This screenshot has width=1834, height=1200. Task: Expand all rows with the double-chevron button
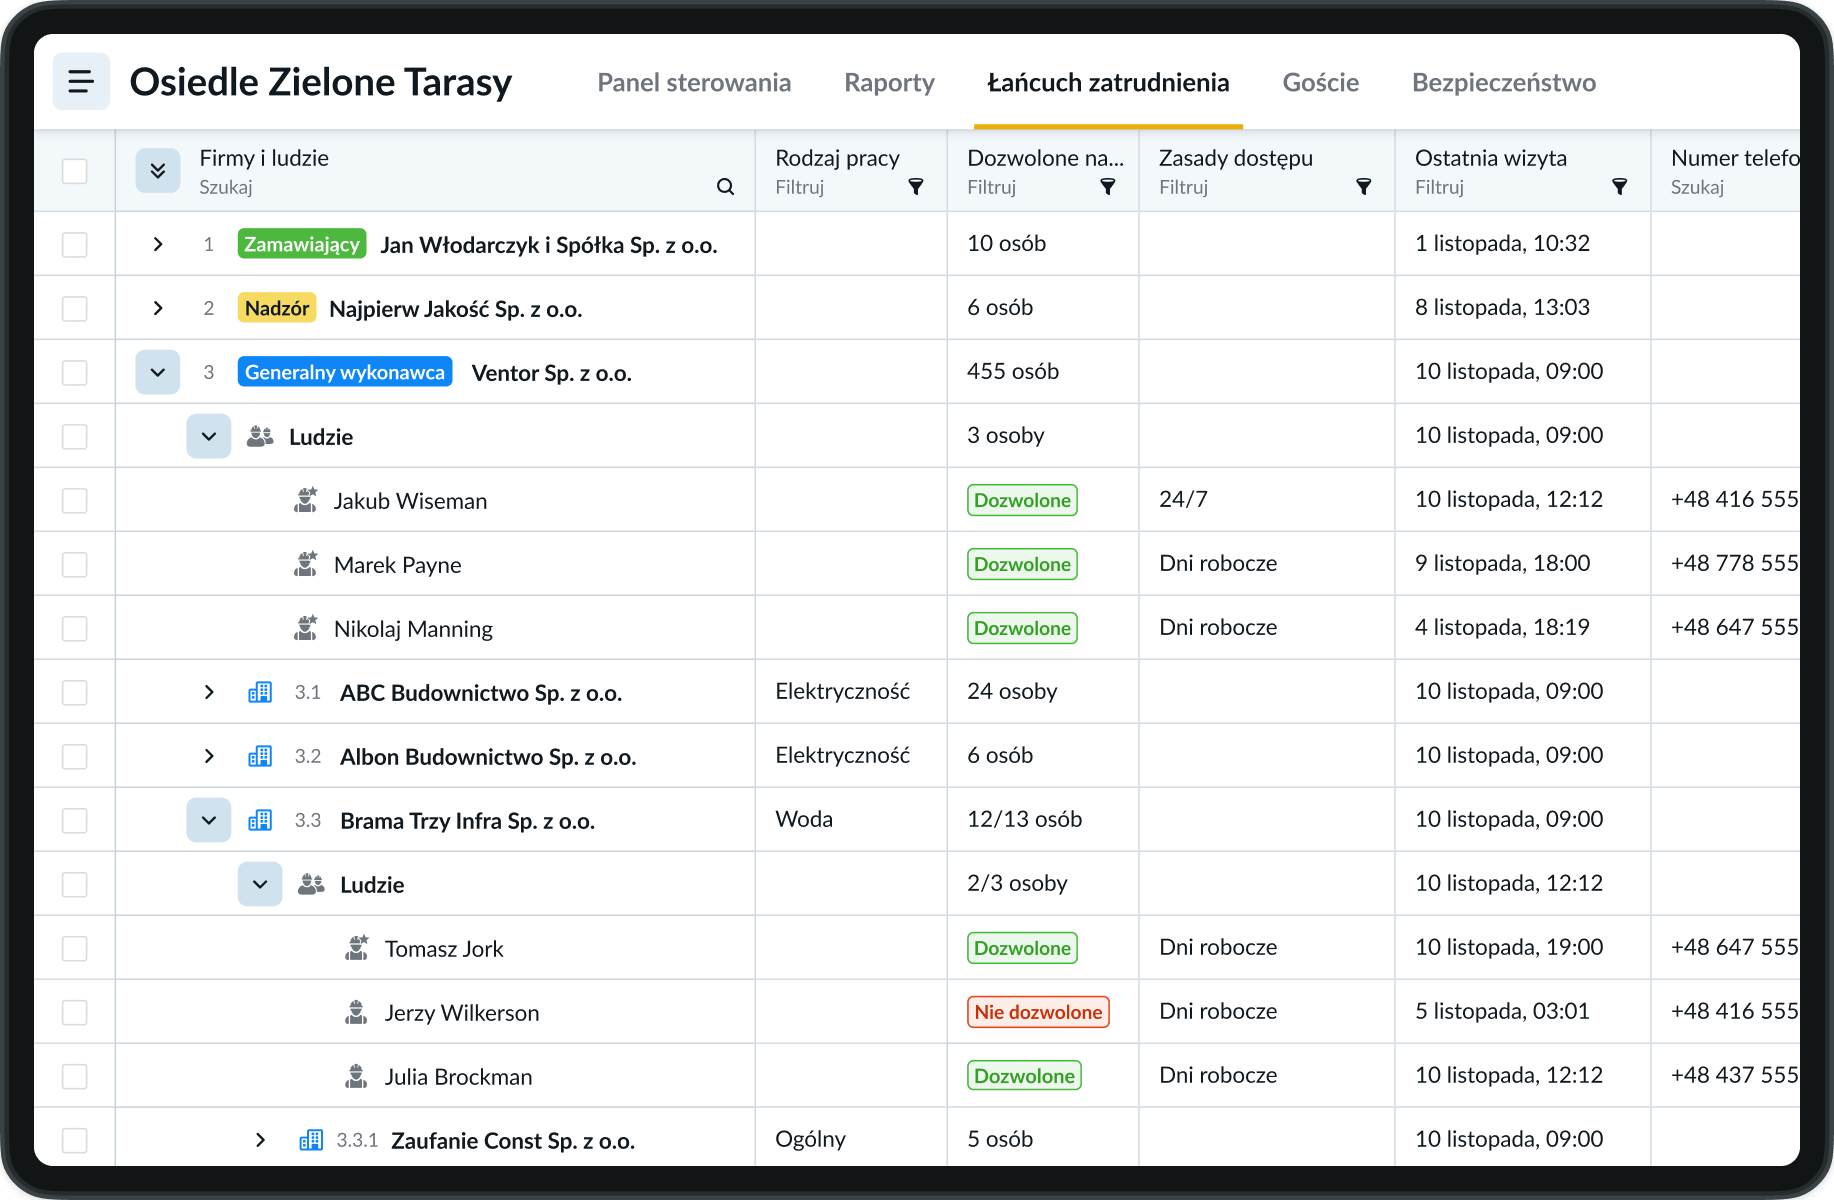pos(158,171)
